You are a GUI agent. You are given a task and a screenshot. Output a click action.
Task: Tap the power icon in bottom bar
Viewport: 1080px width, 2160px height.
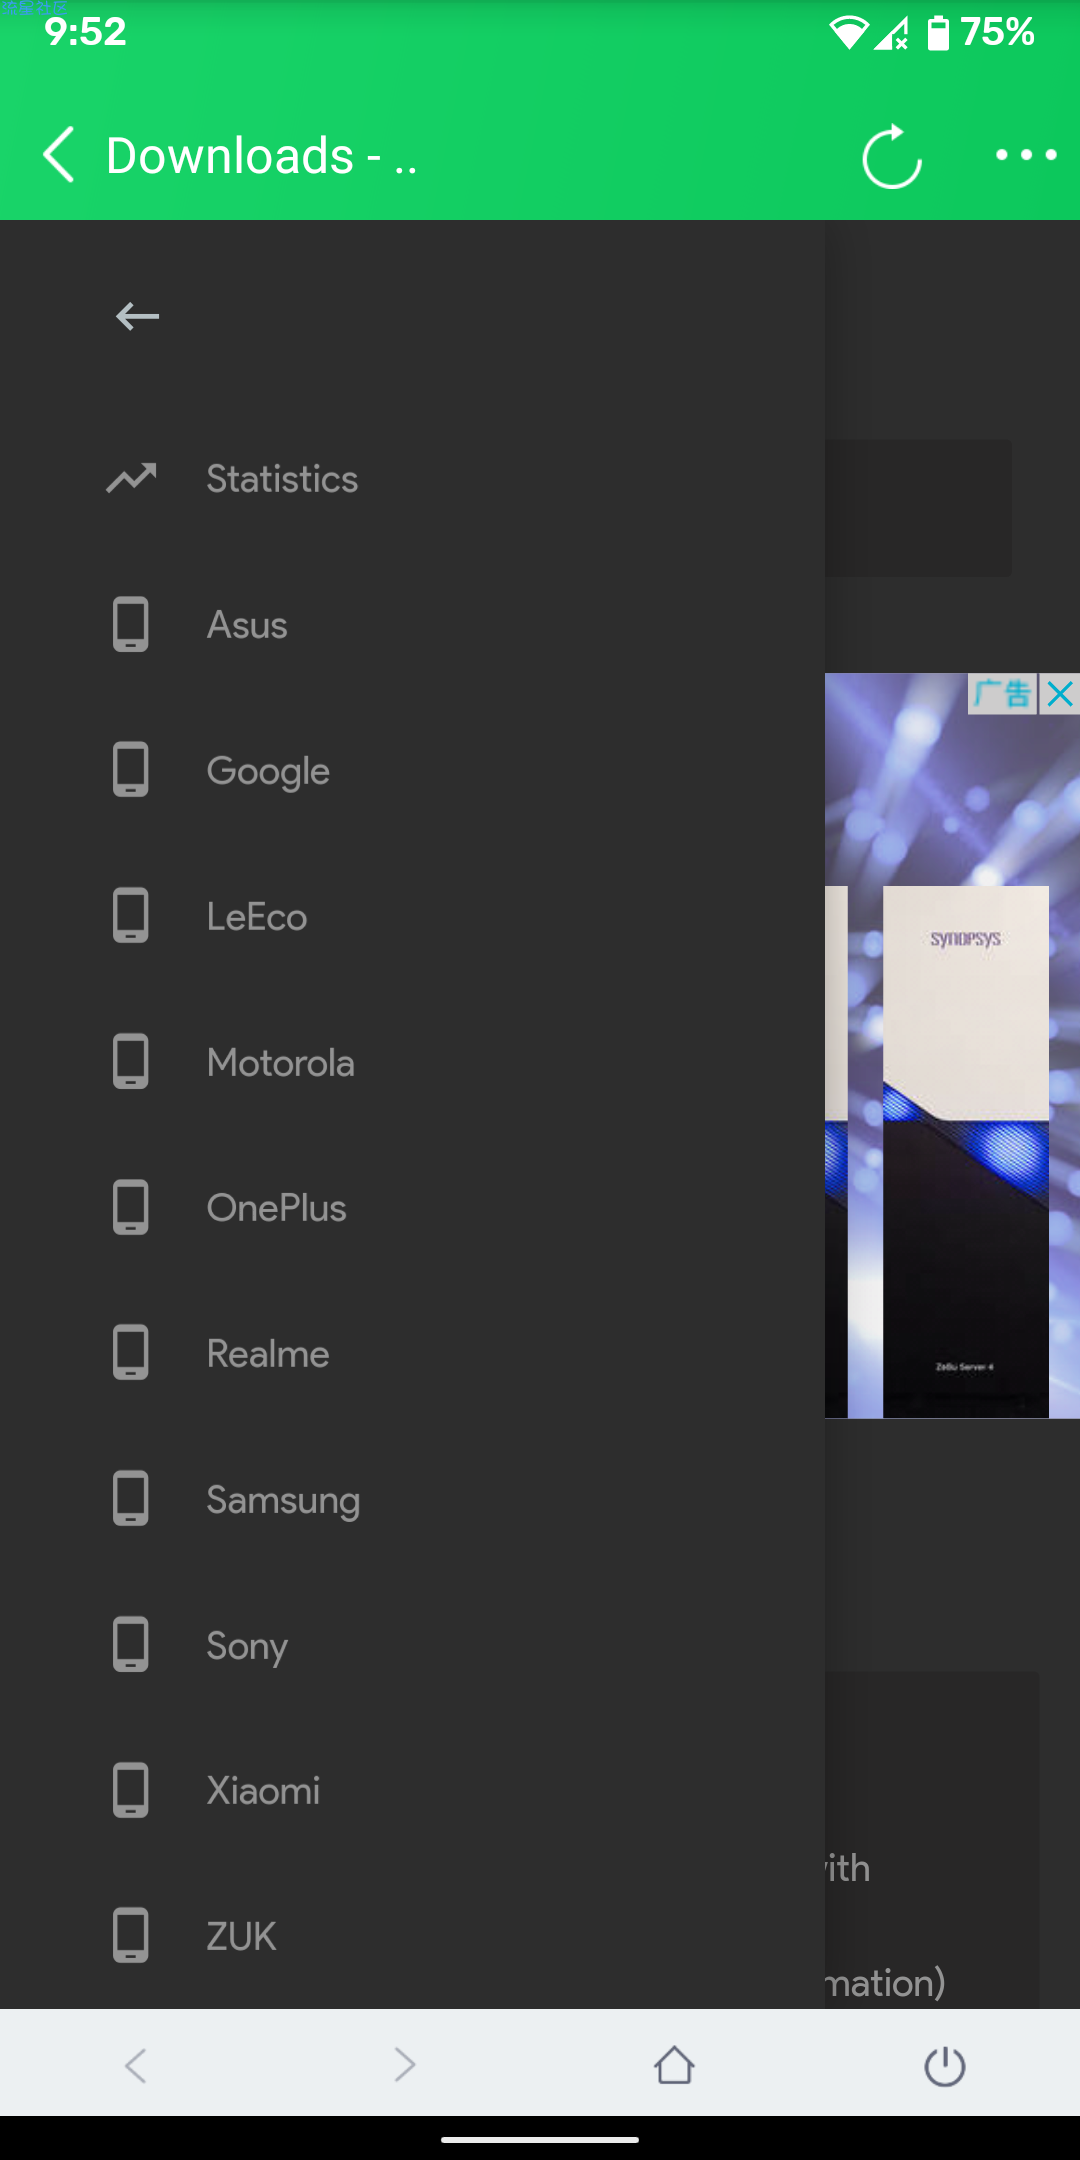(944, 2066)
